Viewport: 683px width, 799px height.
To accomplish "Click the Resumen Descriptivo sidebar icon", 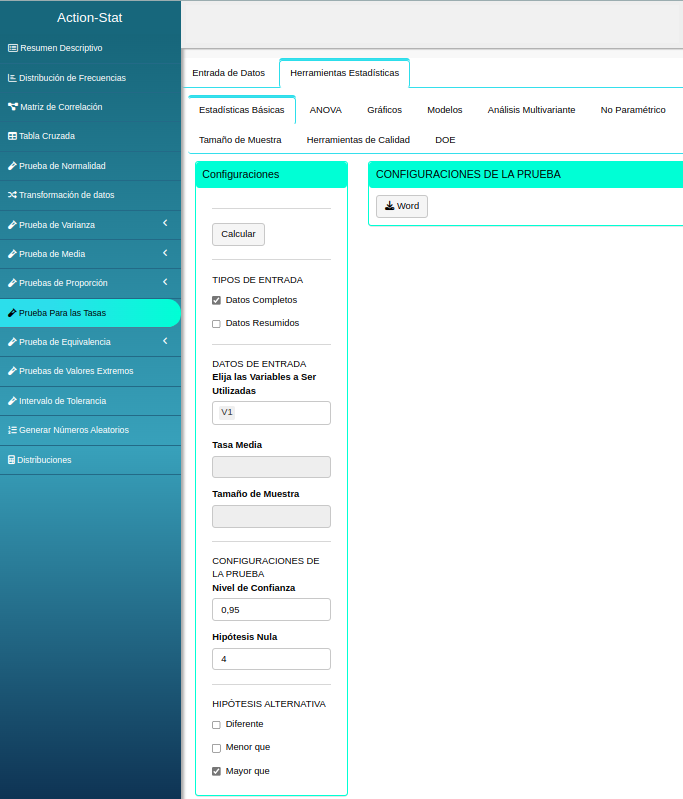I will [x=12, y=48].
